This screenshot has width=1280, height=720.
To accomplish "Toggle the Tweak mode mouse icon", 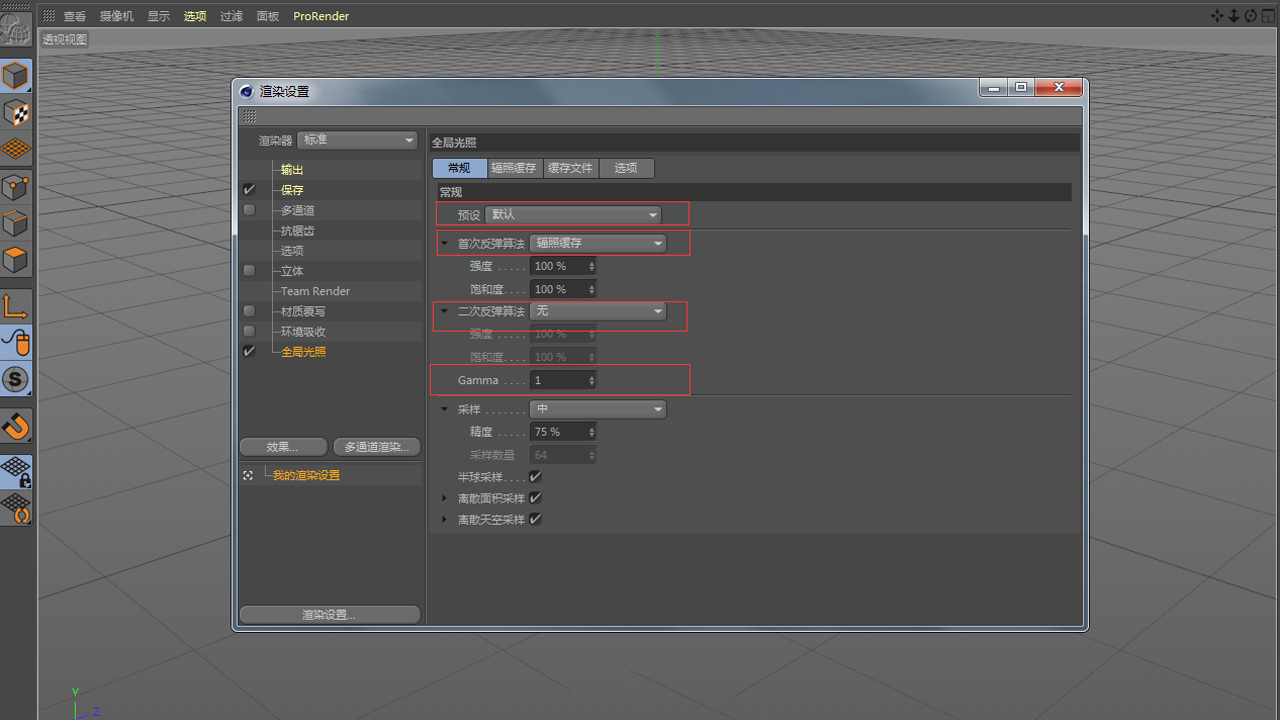I will click(16, 343).
